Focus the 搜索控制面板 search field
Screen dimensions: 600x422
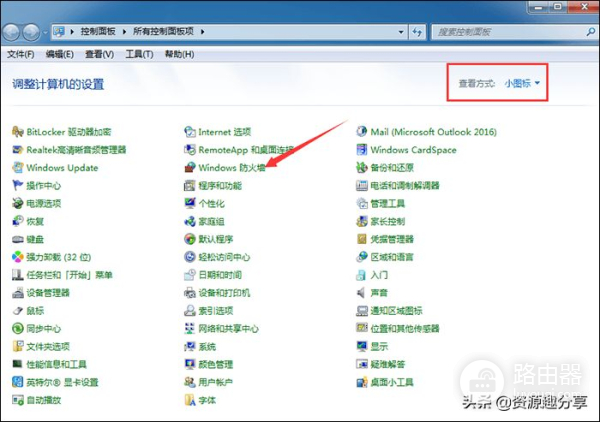509,32
